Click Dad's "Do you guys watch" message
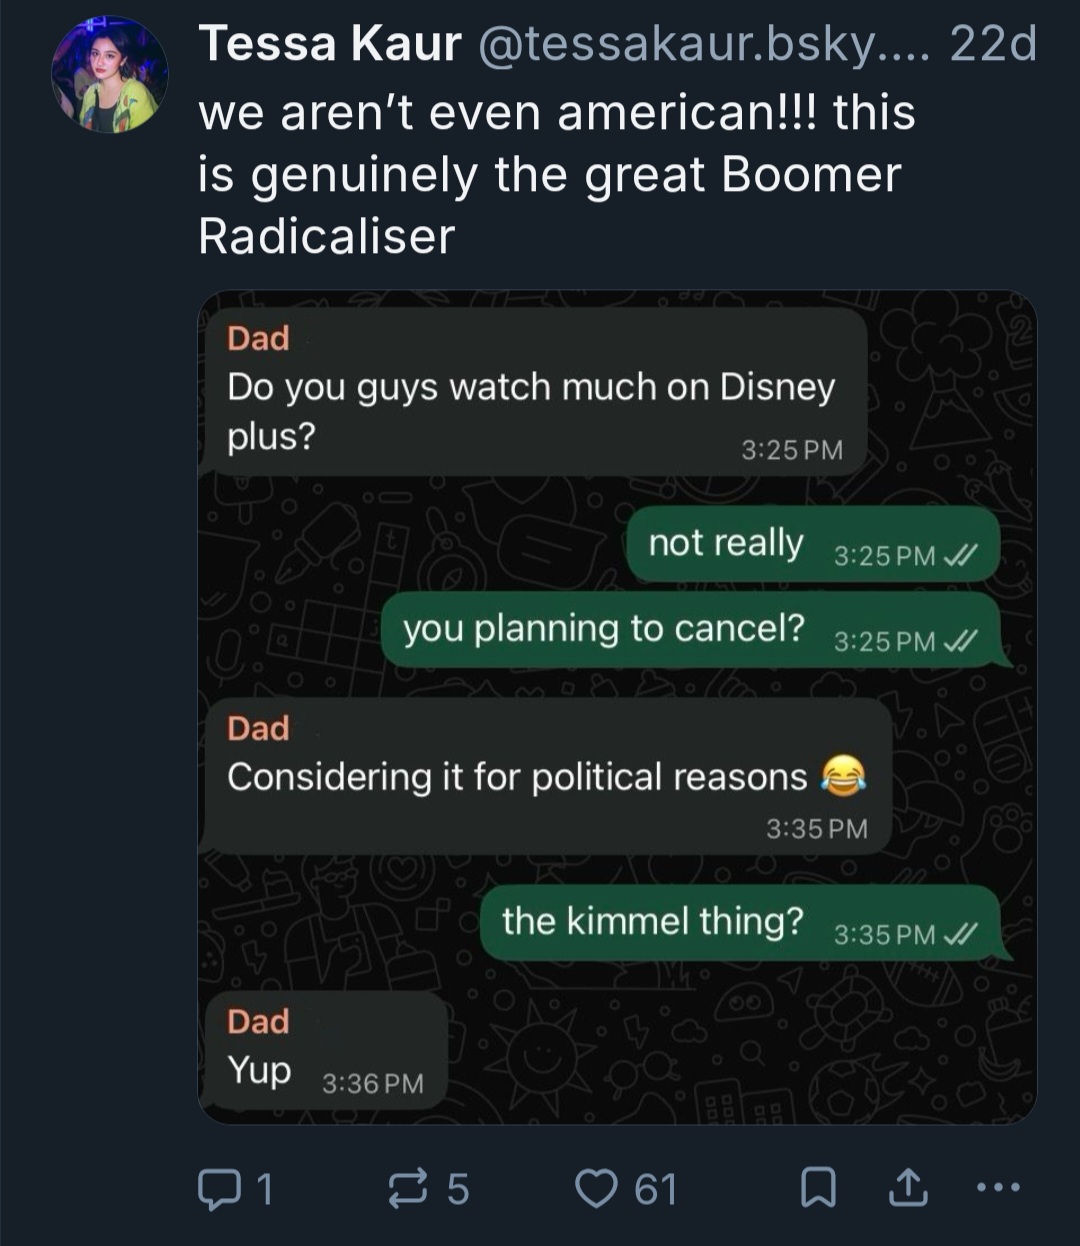 click(532, 391)
